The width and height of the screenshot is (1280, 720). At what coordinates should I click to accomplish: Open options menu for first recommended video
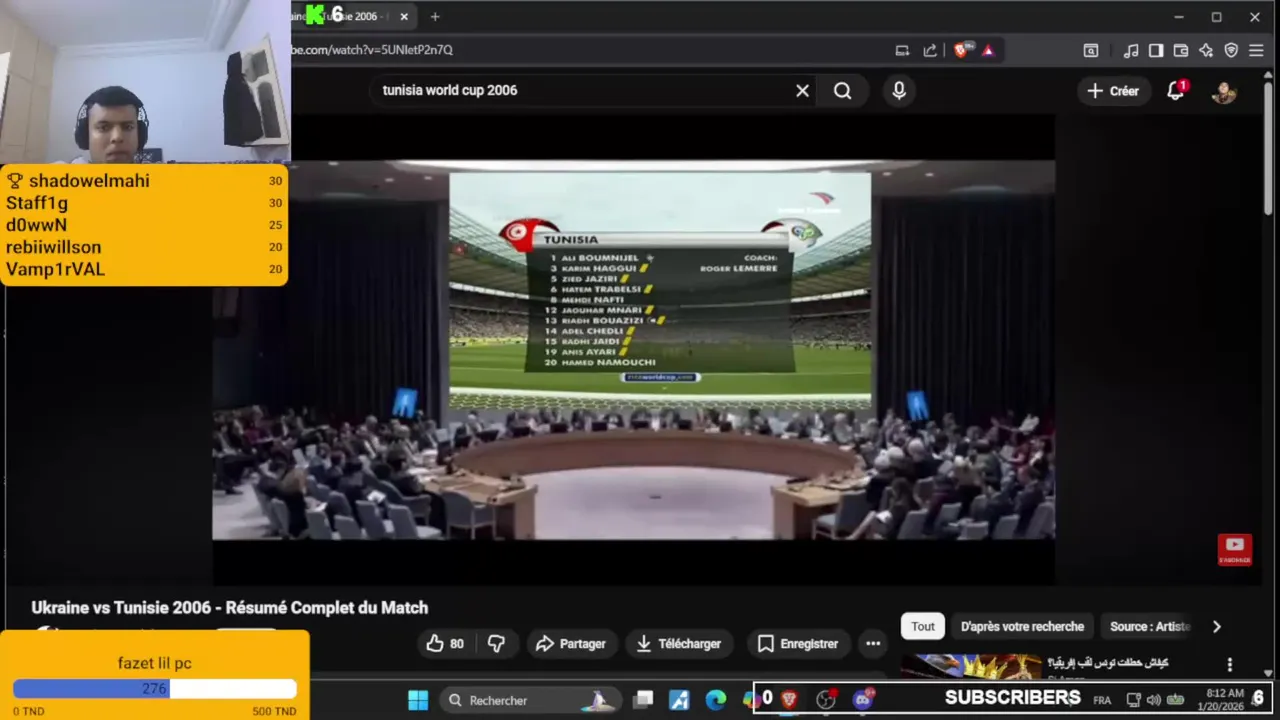point(1230,665)
